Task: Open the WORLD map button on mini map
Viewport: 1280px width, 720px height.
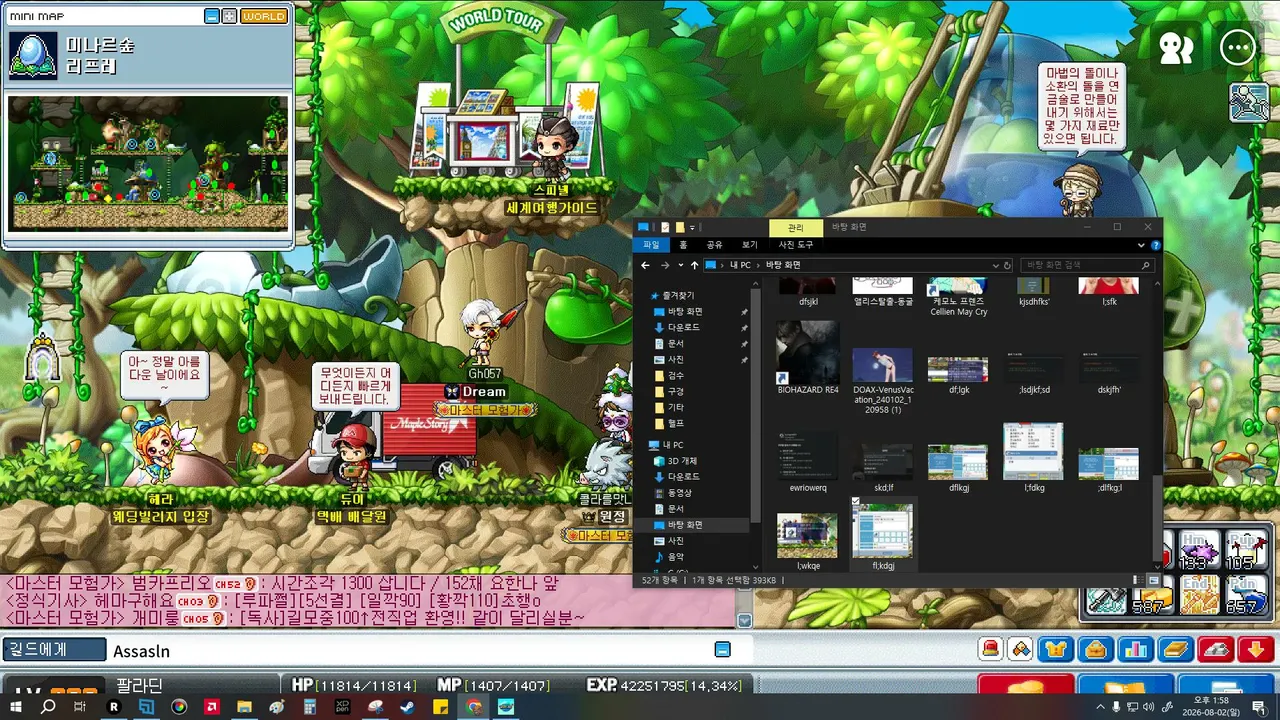Action: click(x=264, y=16)
